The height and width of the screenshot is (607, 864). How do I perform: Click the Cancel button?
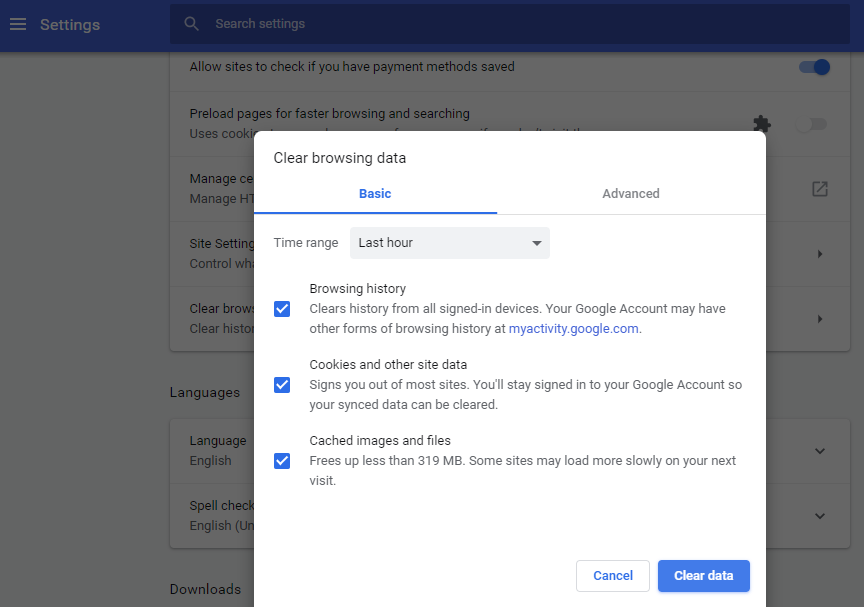(613, 576)
